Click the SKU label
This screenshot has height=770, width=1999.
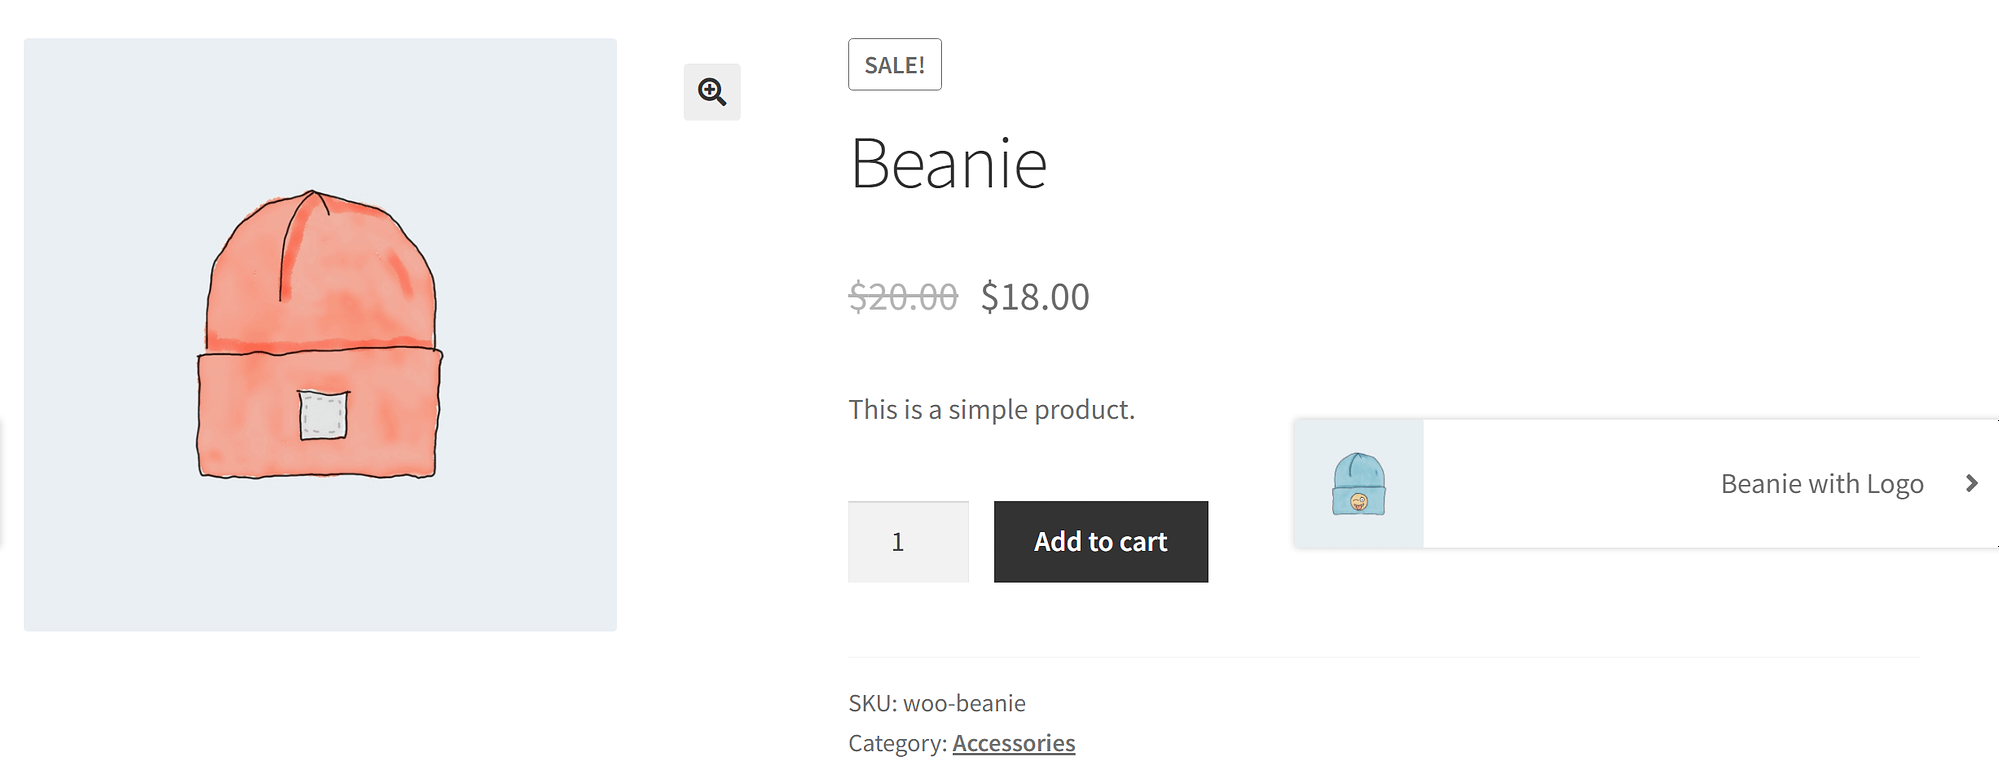(872, 703)
